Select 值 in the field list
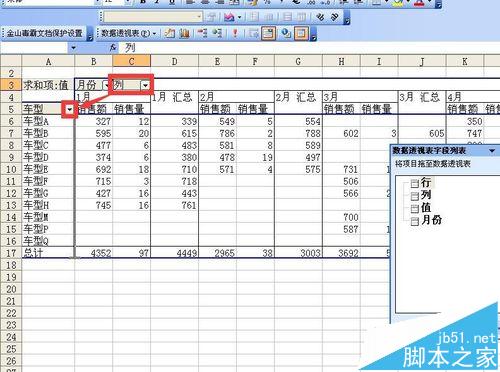The width and height of the screenshot is (500, 372). (x=426, y=207)
